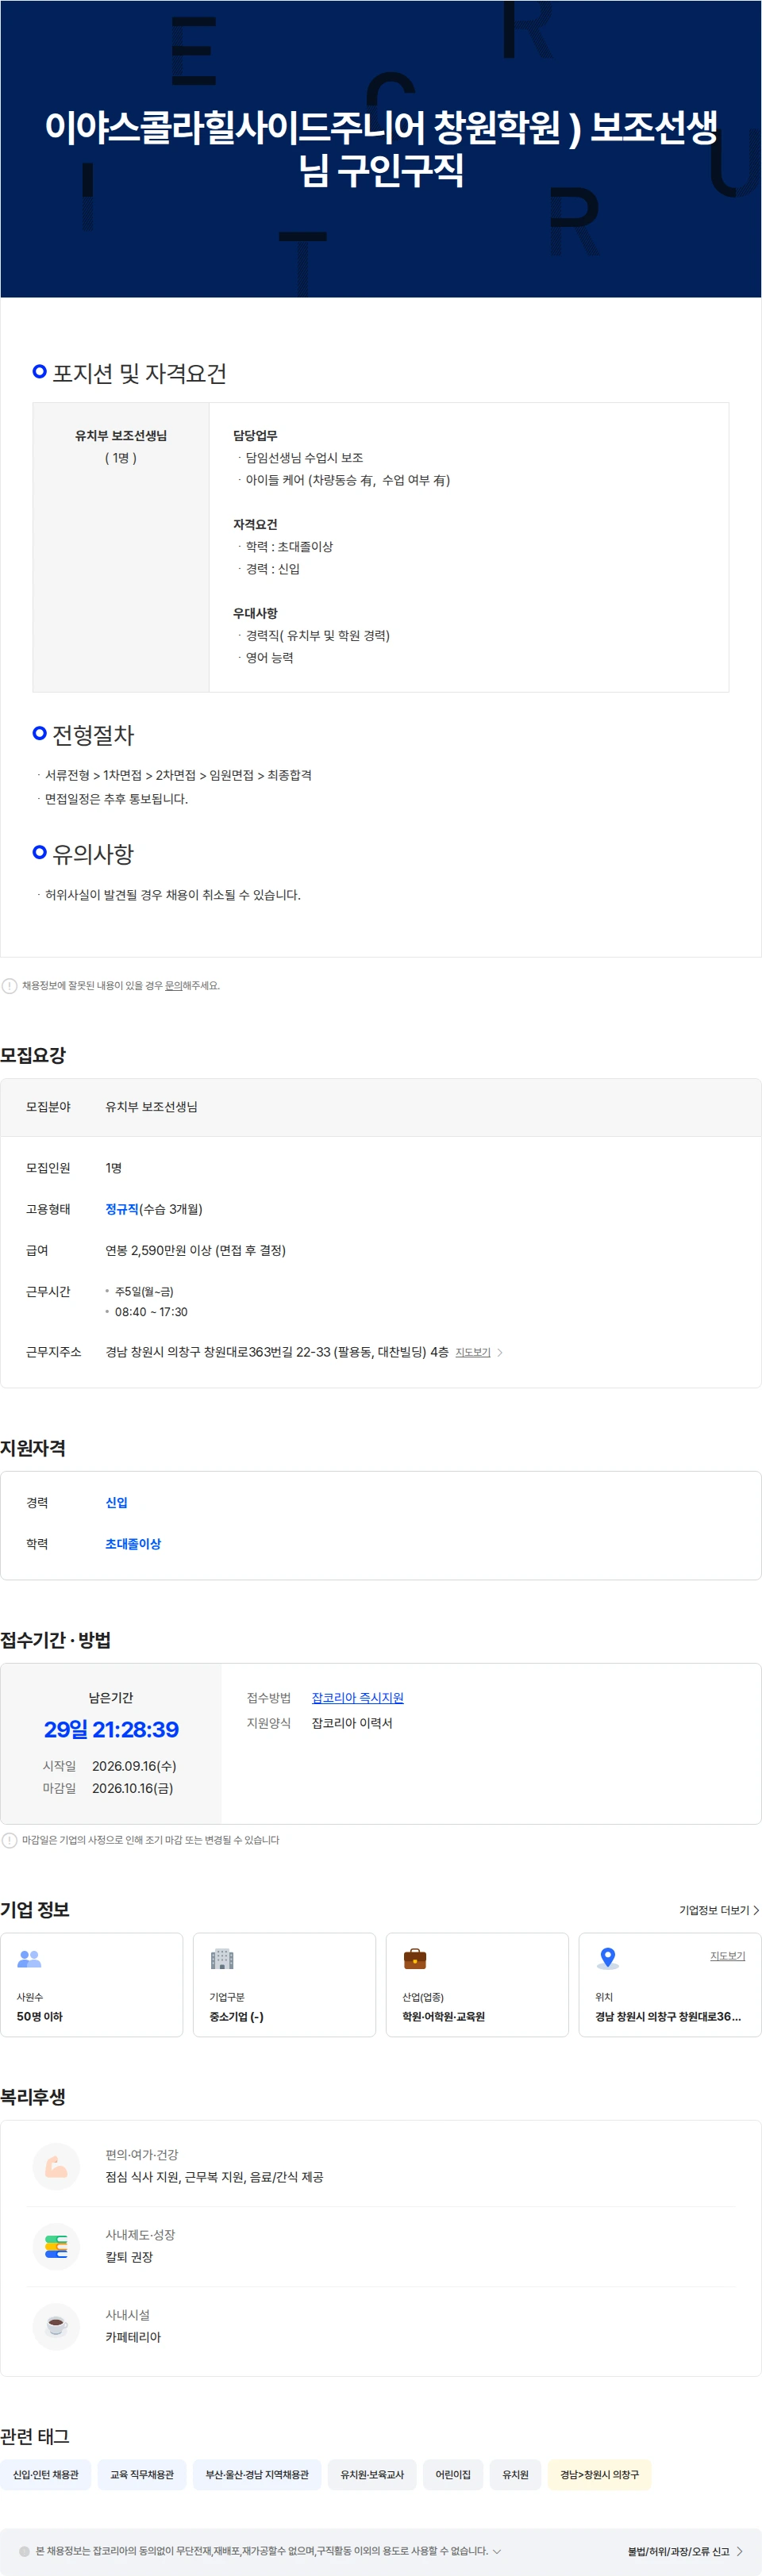The width and height of the screenshot is (762, 2576).
Task: Click the work hours 08:40 ~ 17:30
Action: (151, 1312)
